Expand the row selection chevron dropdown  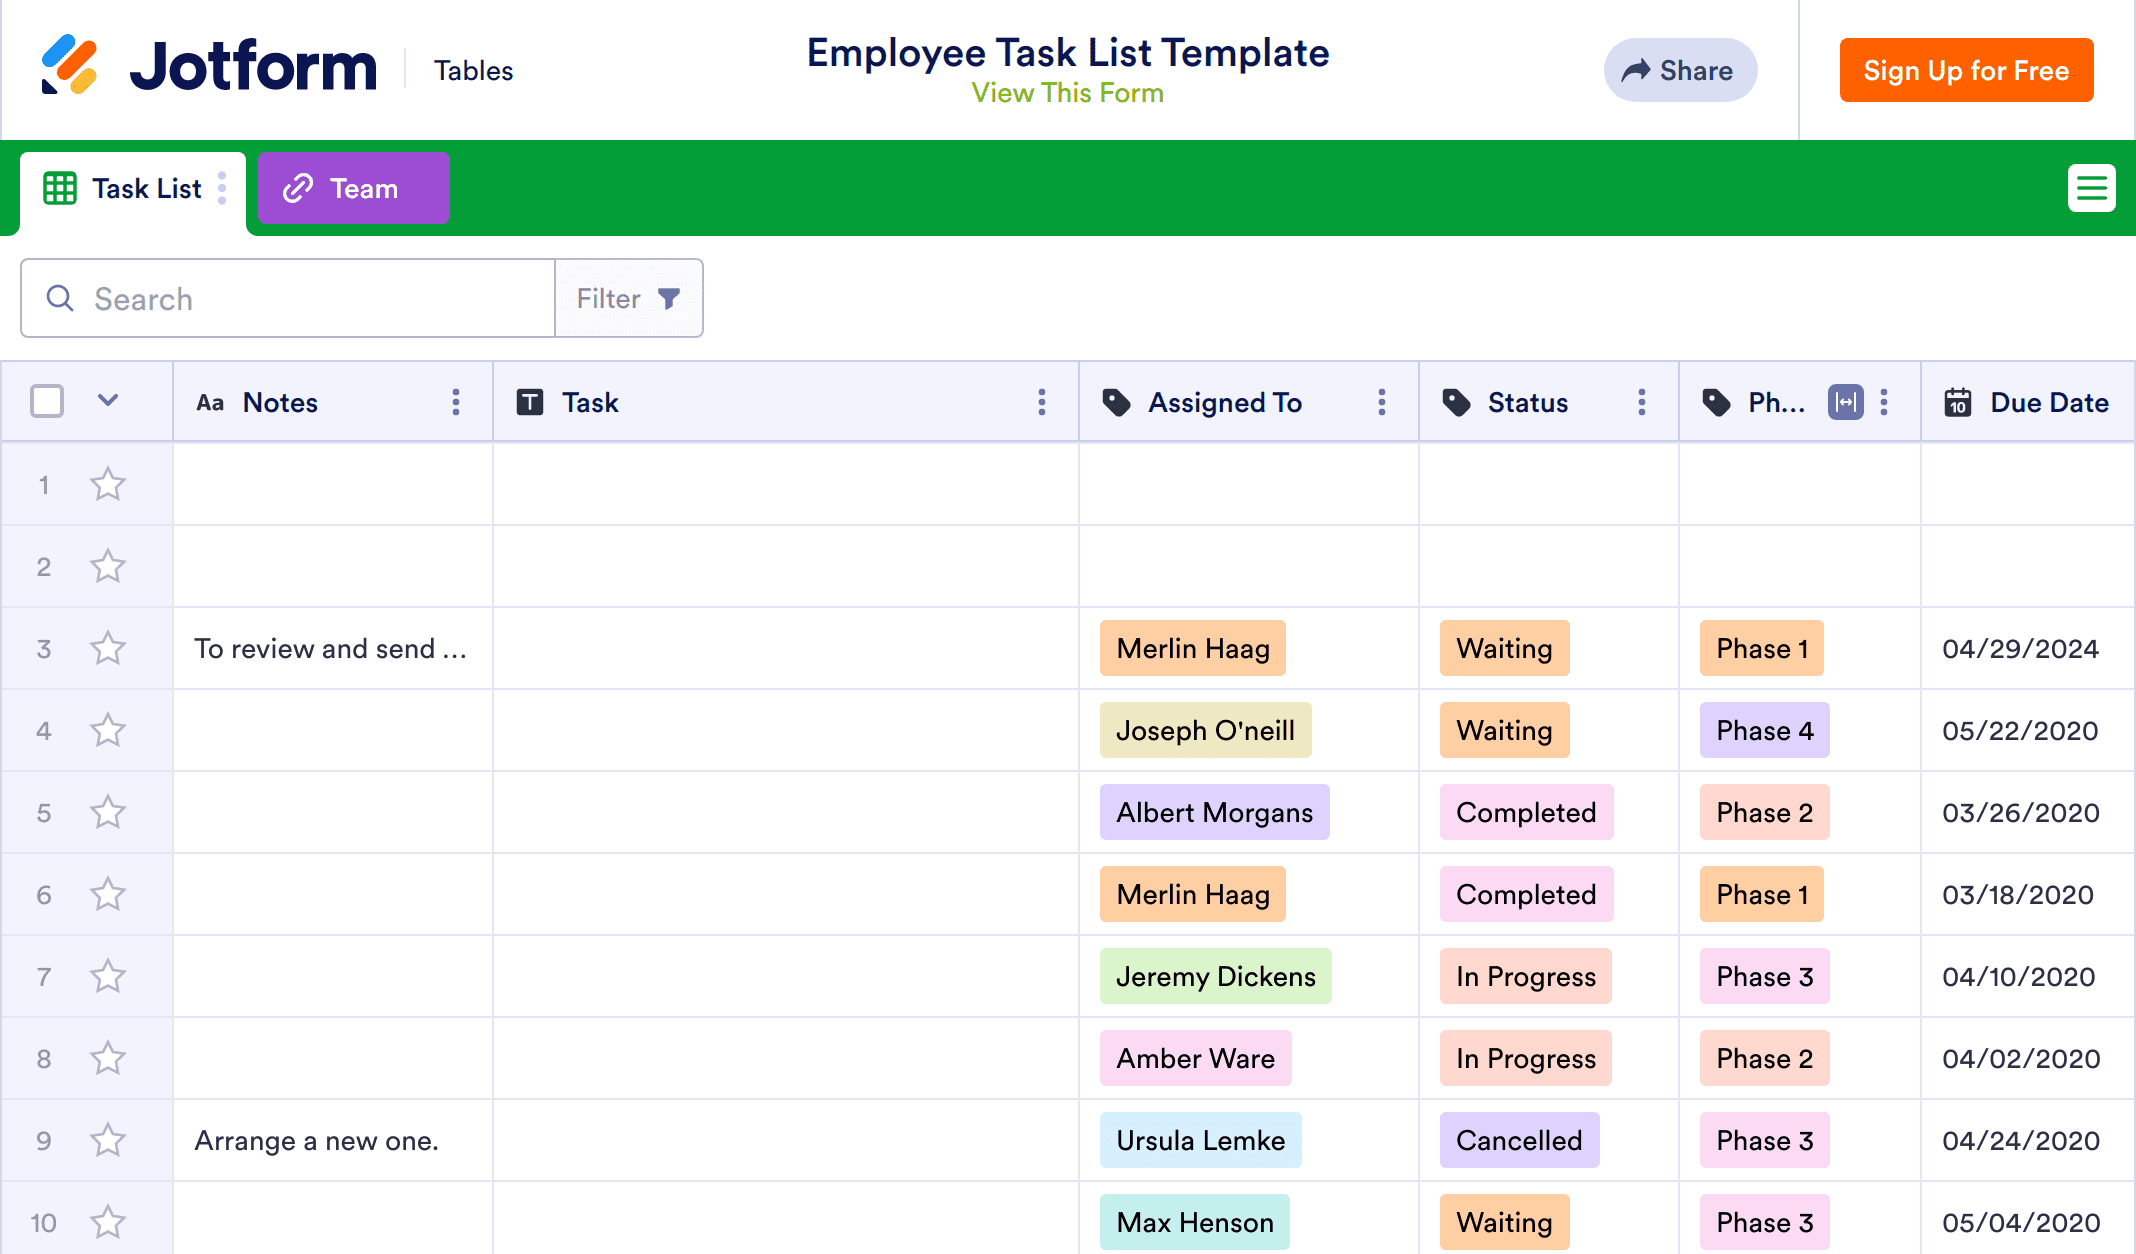(x=108, y=400)
